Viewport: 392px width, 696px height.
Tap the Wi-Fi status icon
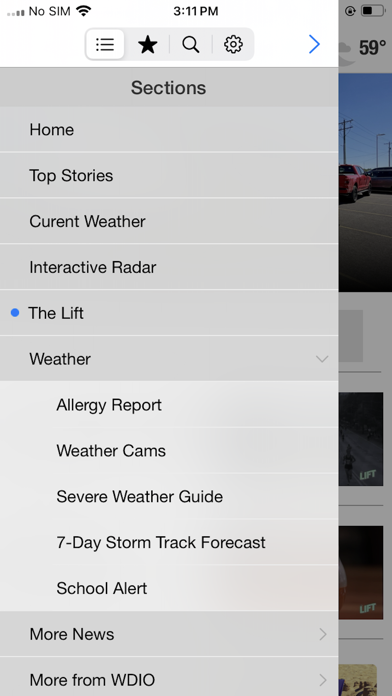(83, 11)
